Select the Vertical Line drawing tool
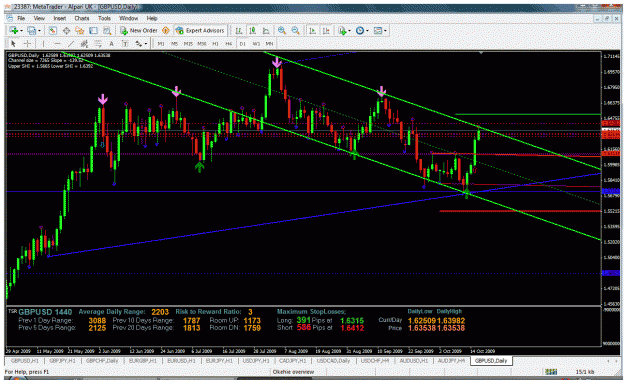625x380 pixels. (43, 44)
